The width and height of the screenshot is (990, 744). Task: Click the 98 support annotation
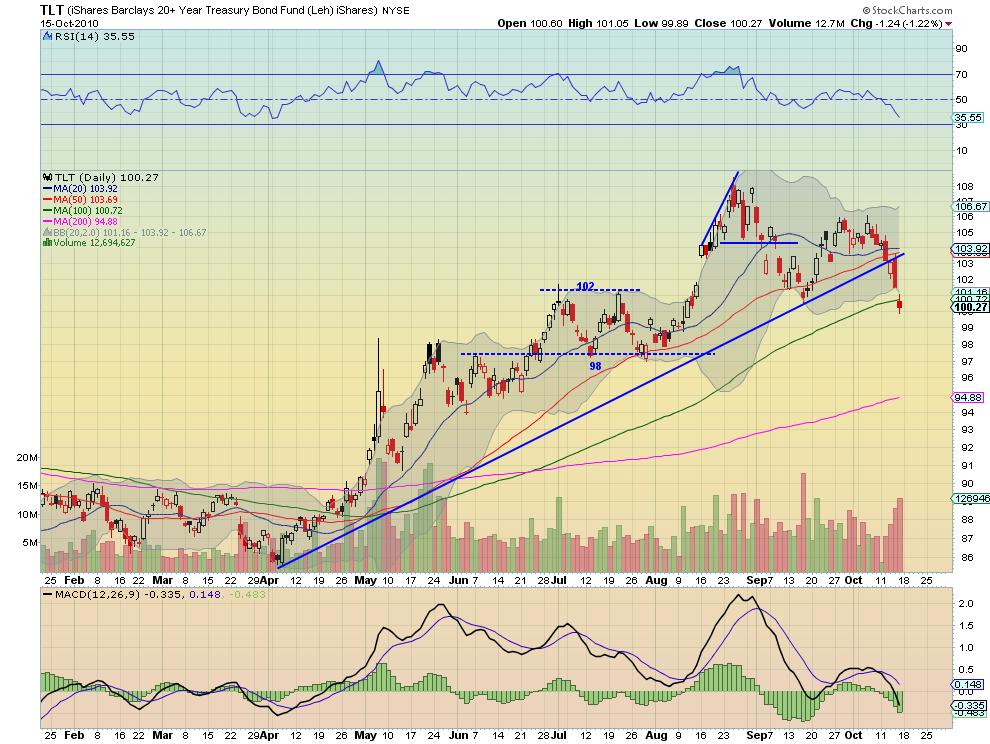pos(595,366)
